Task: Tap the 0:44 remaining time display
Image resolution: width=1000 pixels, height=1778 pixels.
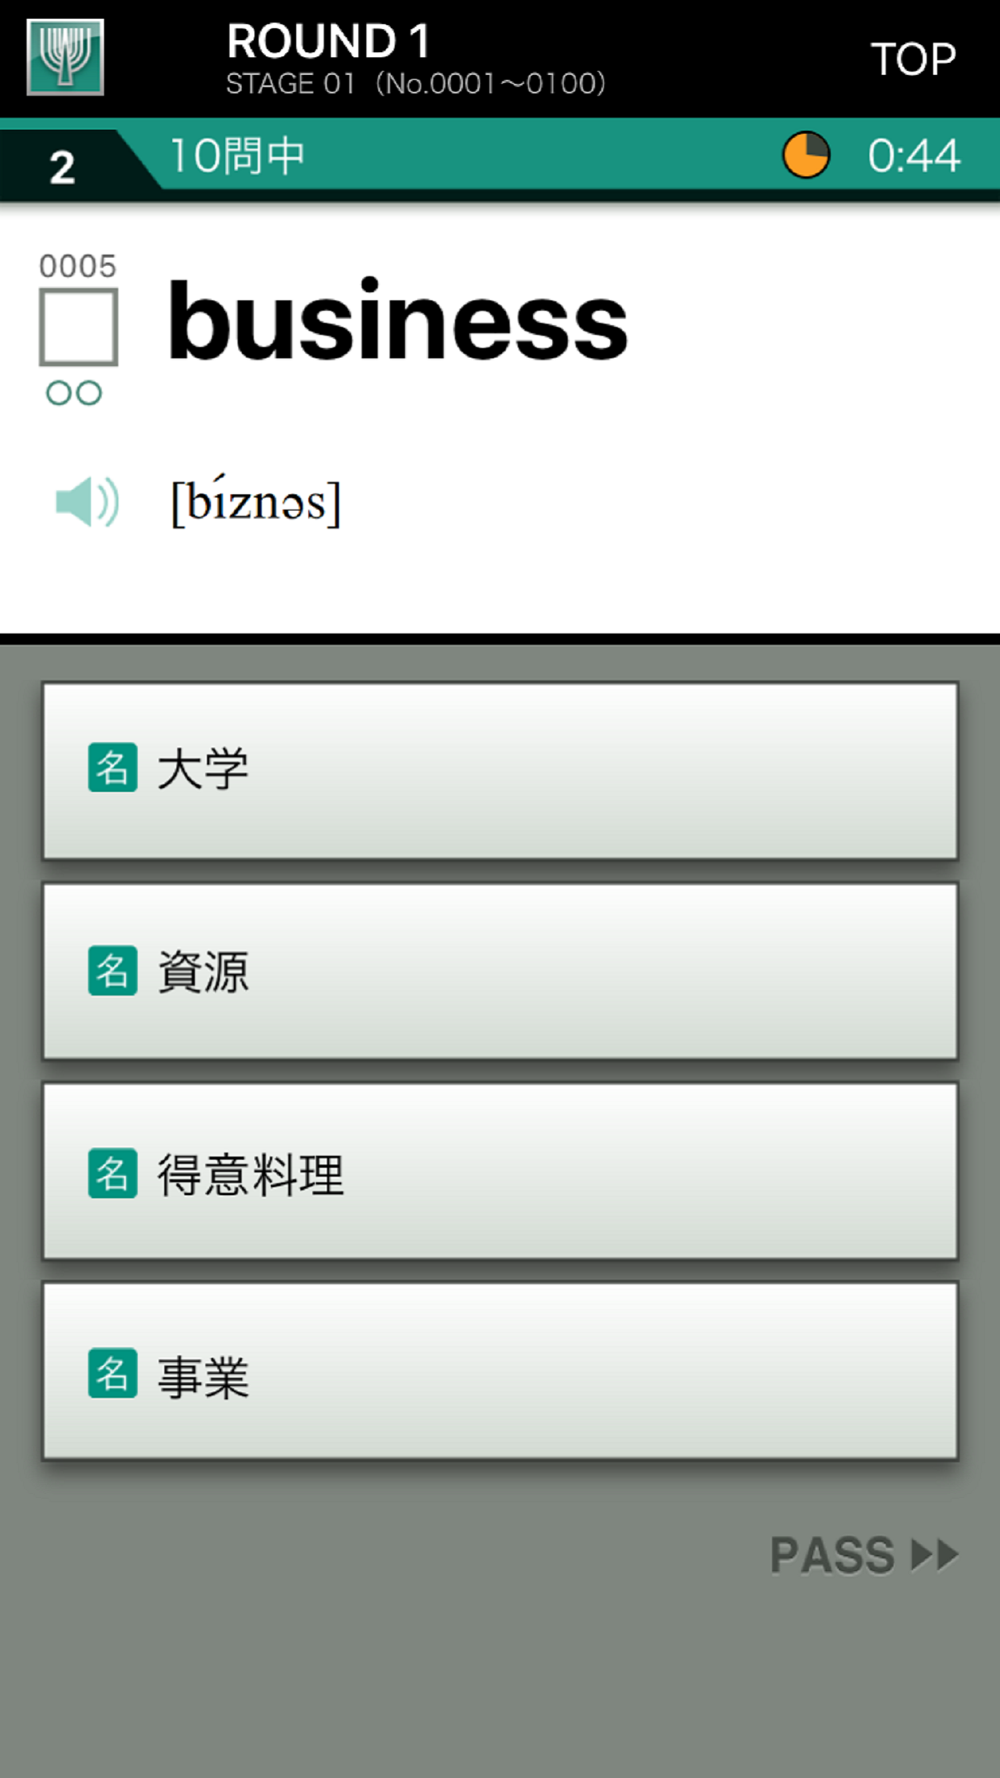Action: pos(913,155)
